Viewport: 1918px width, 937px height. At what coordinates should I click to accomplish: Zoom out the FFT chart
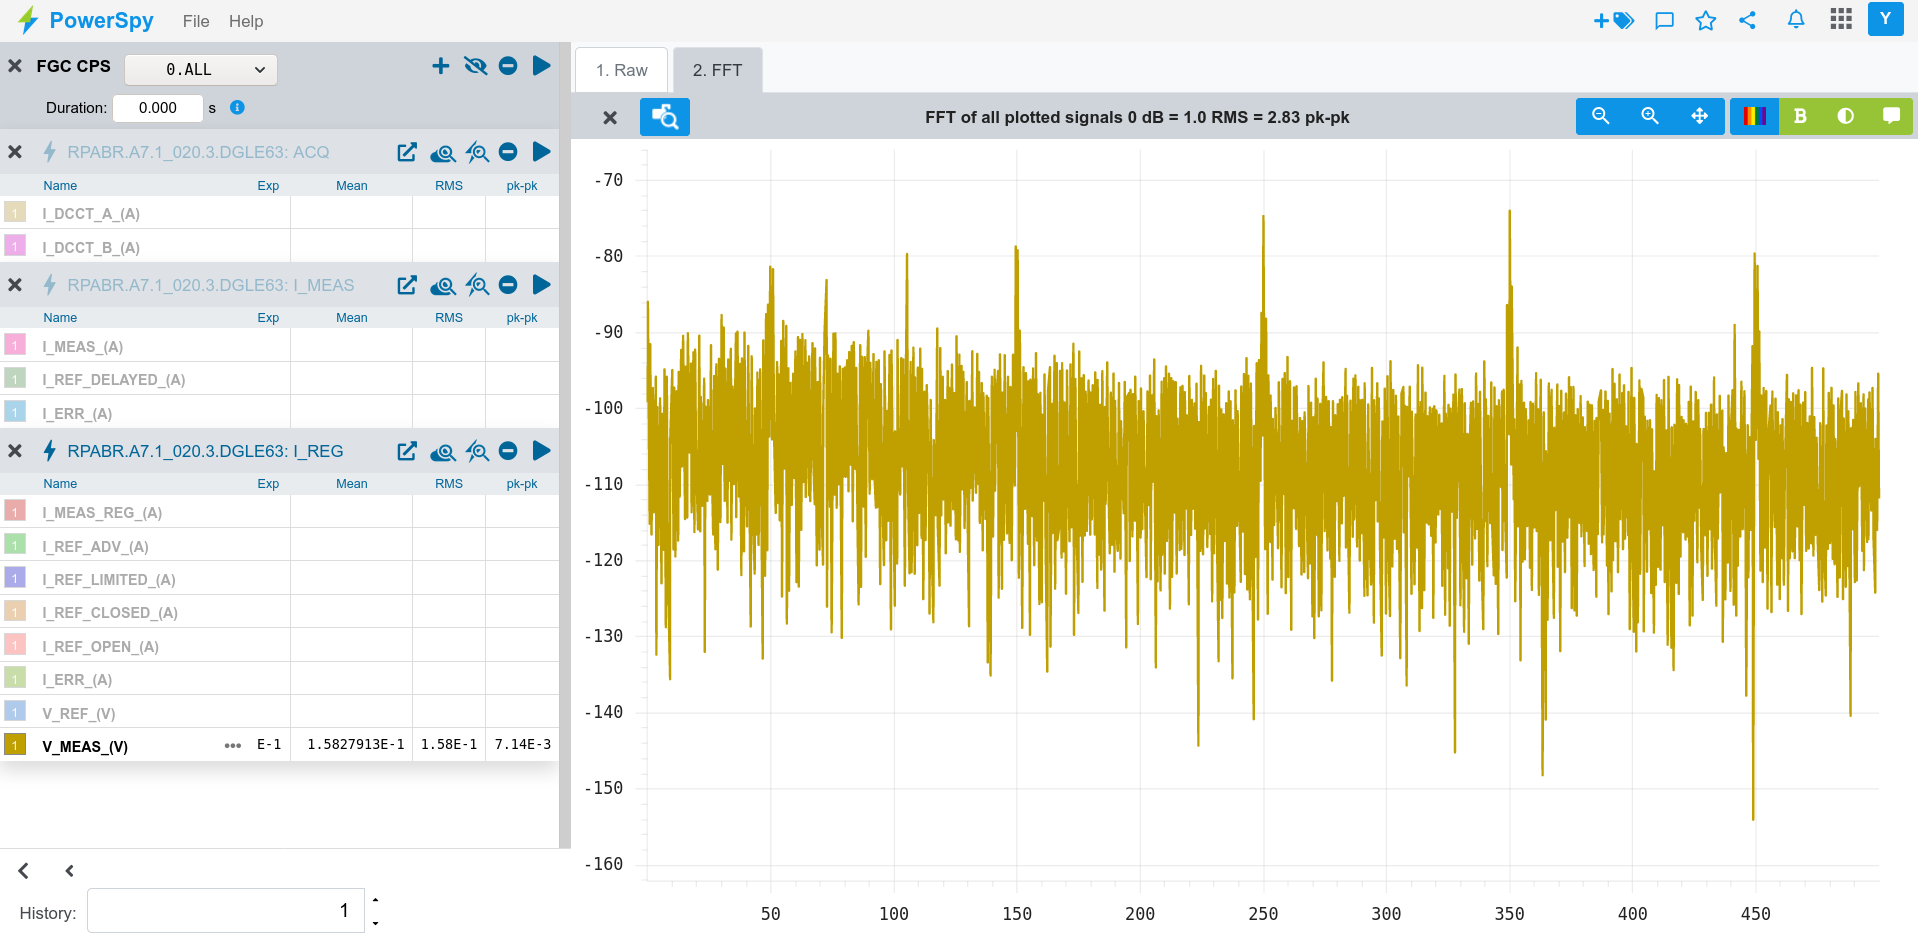[x=1601, y=116]
